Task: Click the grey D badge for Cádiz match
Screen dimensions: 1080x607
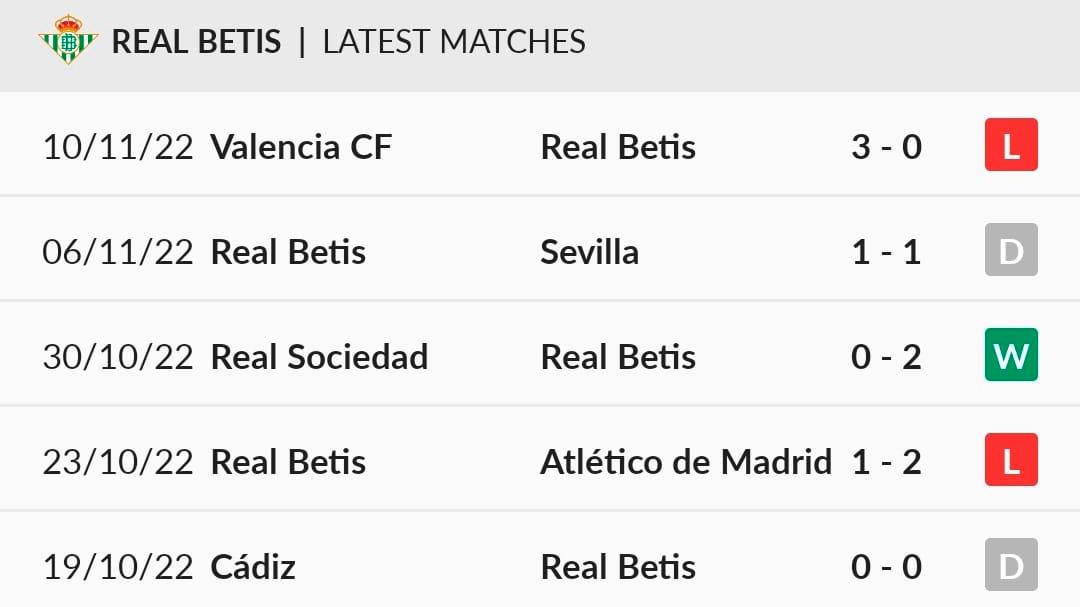Action: click(x=1011, y=565)
